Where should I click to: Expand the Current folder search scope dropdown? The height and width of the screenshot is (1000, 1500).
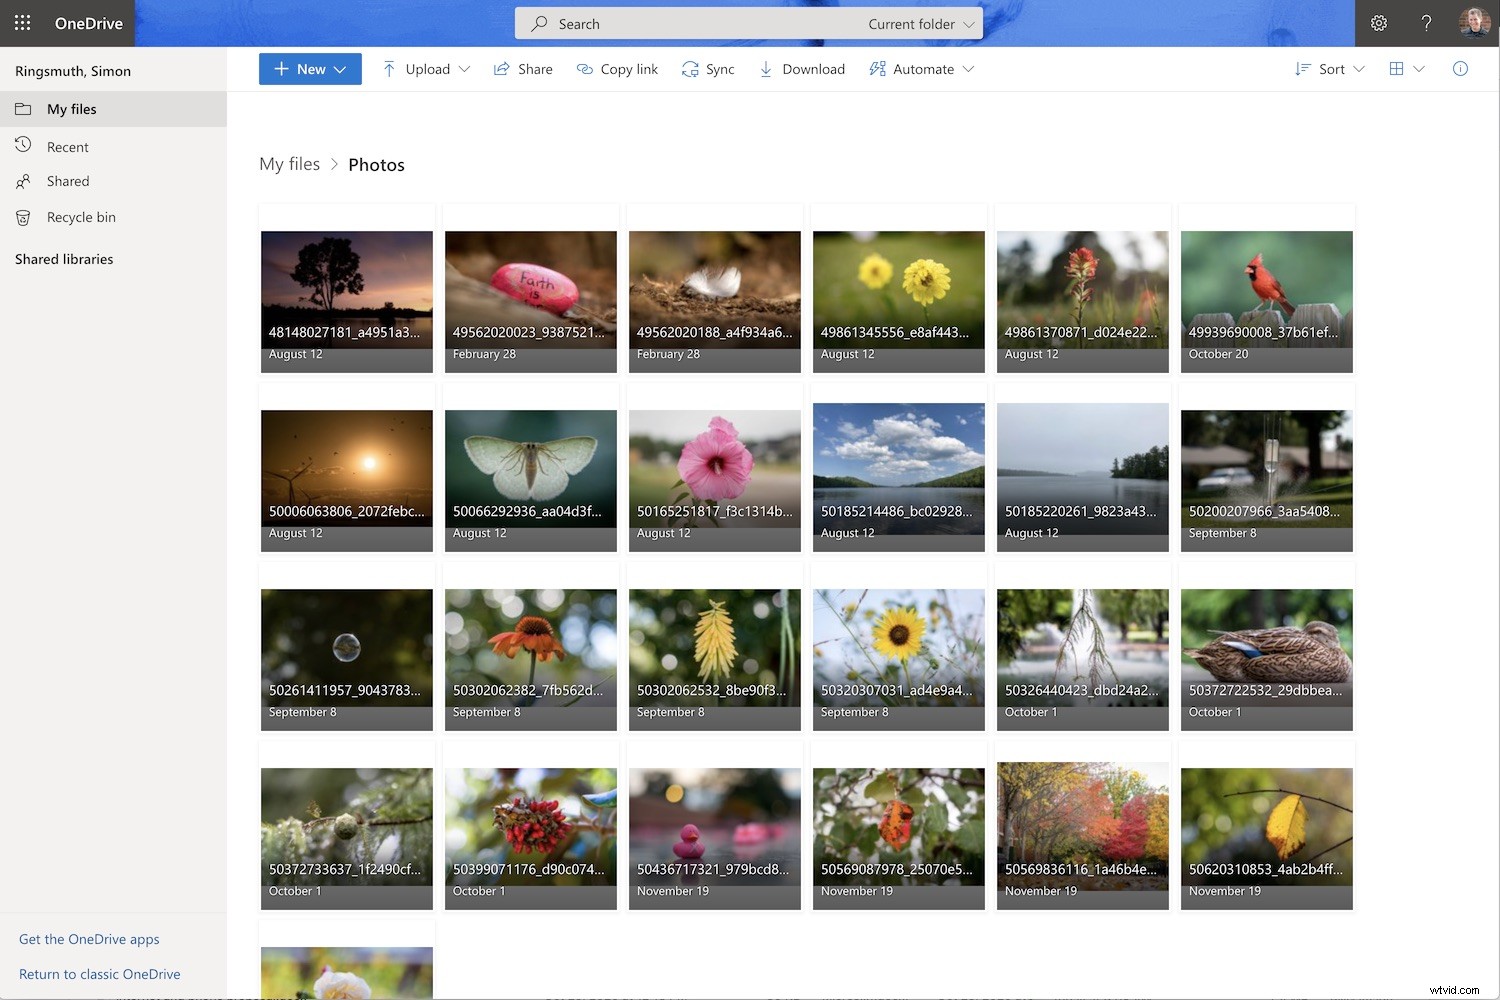click(921, 23)
